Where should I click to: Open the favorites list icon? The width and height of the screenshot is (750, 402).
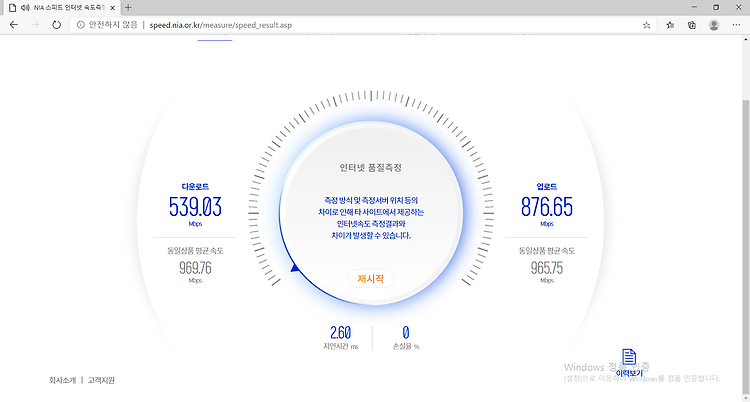pyautogui.click(x=670, y=25)
